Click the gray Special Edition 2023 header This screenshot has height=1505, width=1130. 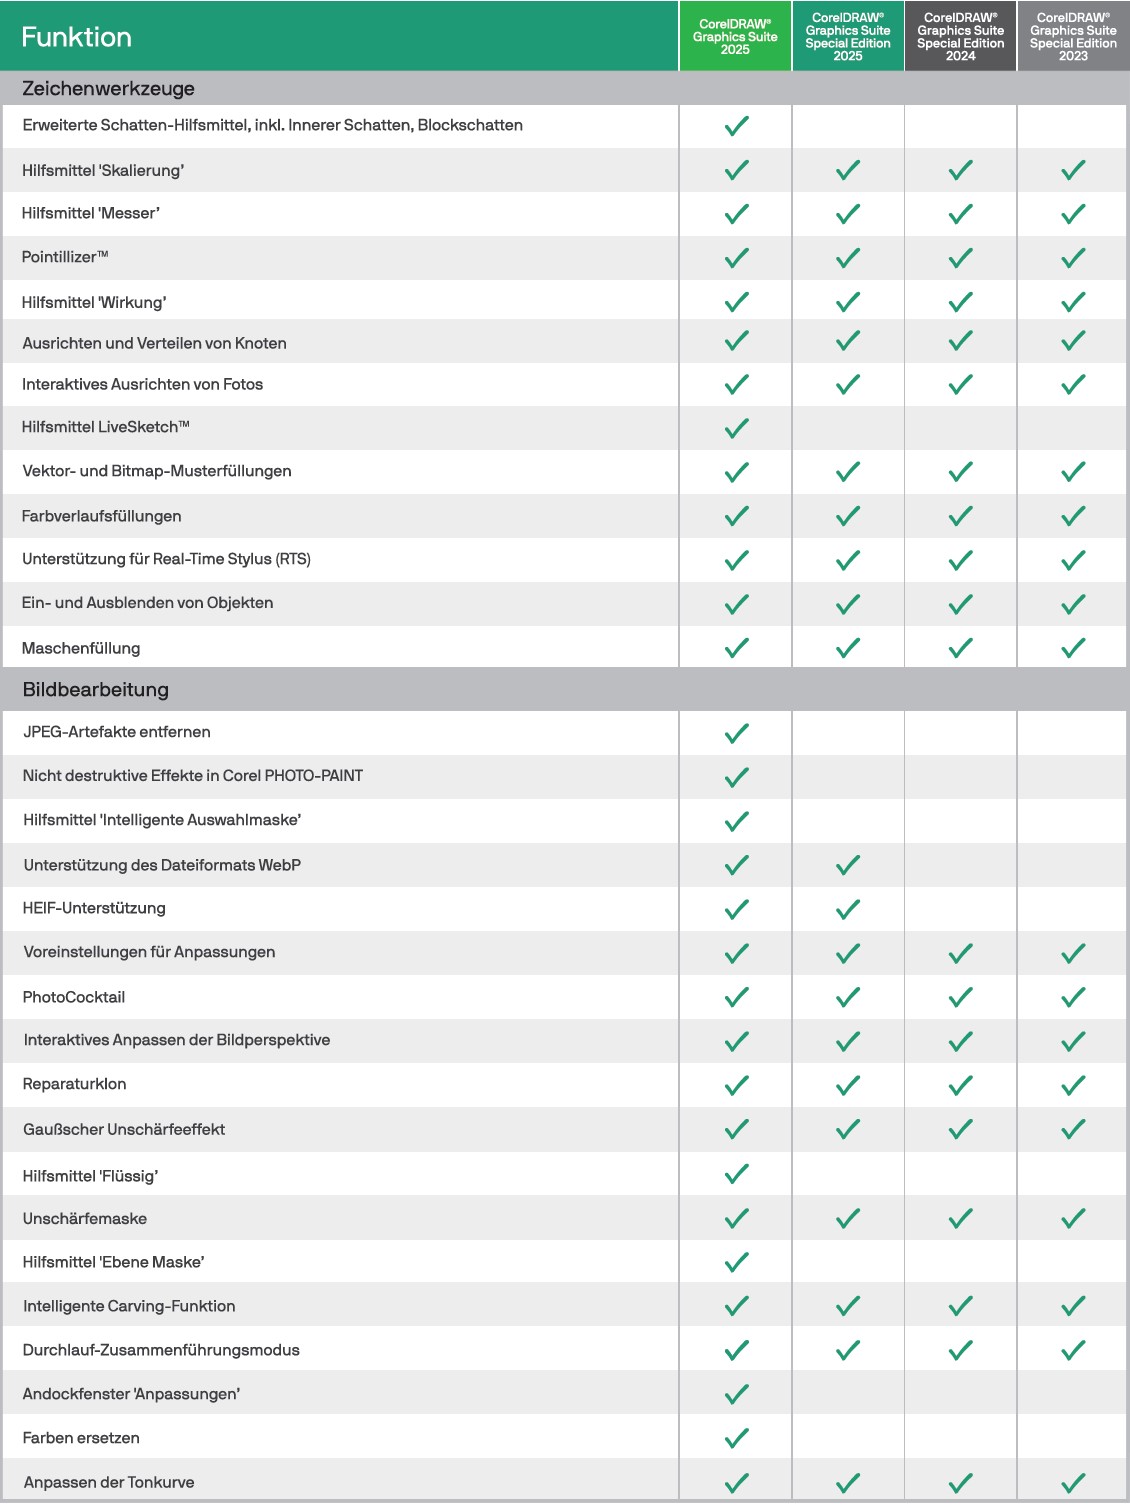(1073, 37)
